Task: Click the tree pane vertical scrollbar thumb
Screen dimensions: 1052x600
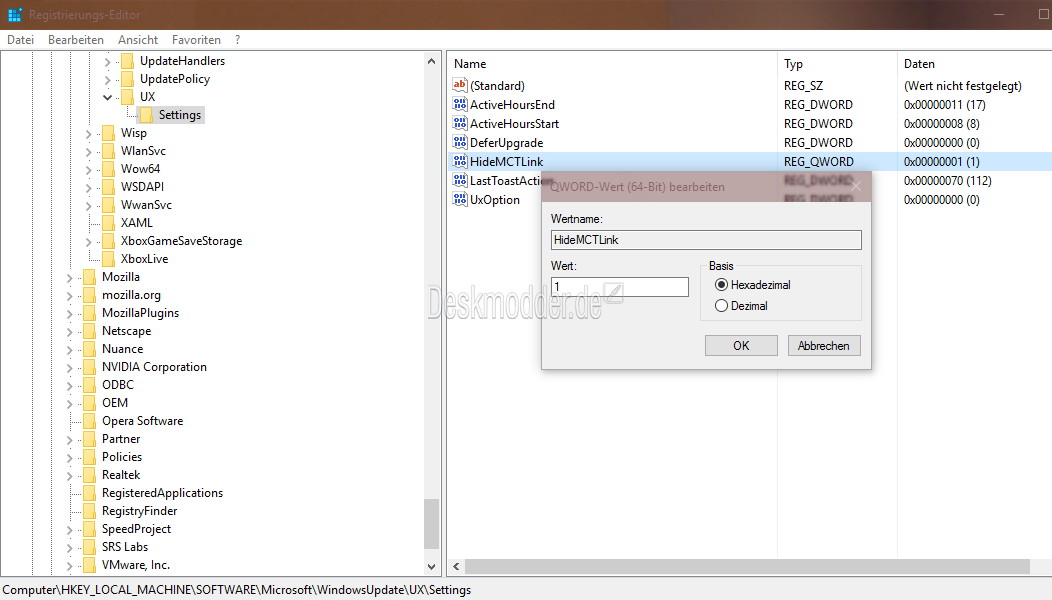Action: (431, 524)
